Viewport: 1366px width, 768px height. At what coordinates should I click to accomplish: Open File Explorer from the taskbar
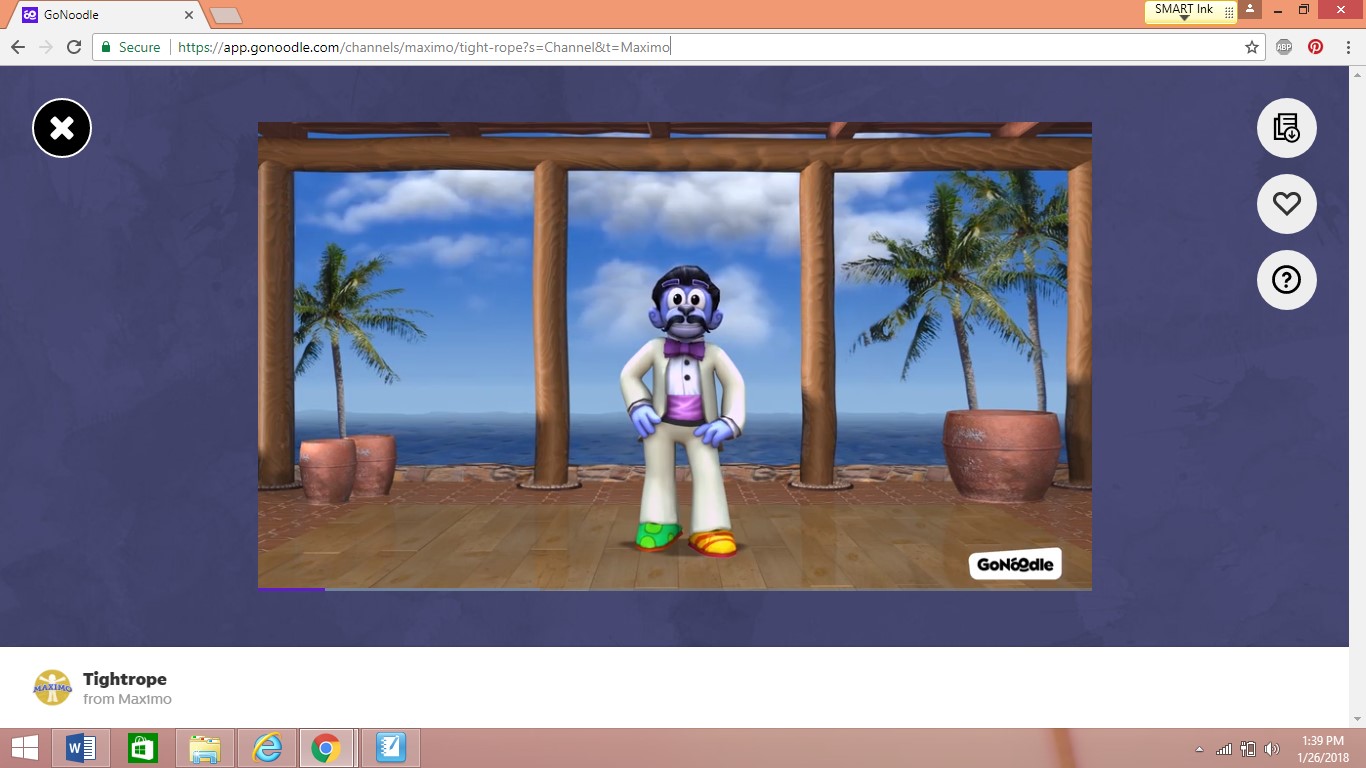coord(205,748)
